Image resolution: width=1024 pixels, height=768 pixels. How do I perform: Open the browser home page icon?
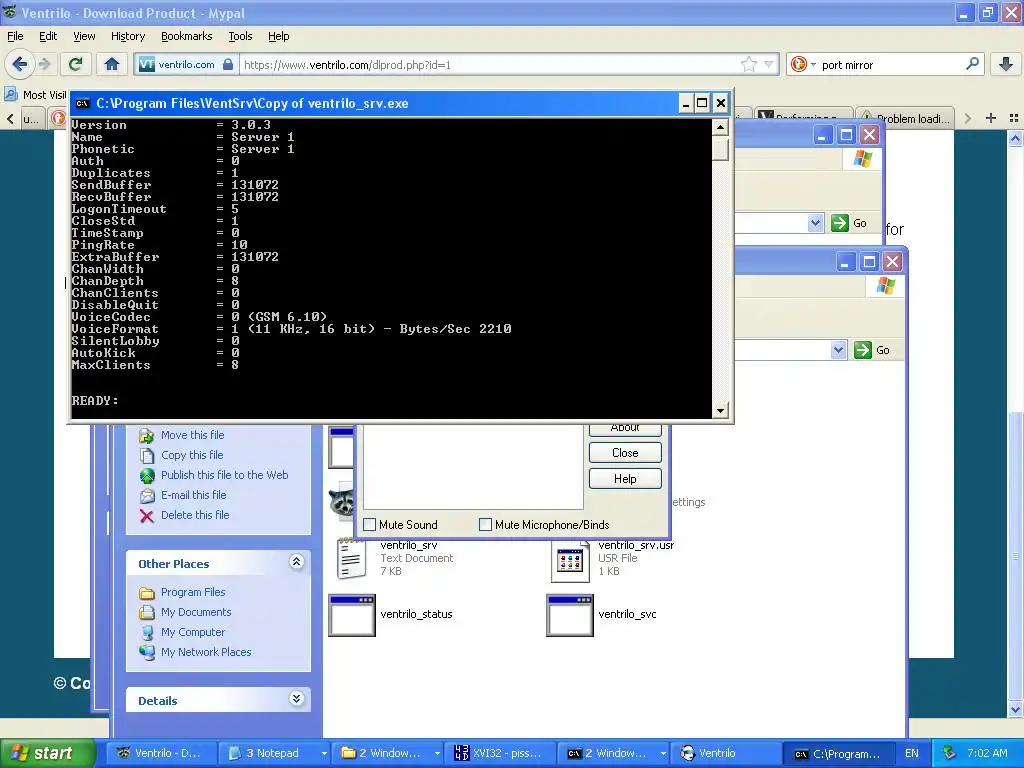click(112, 64)
